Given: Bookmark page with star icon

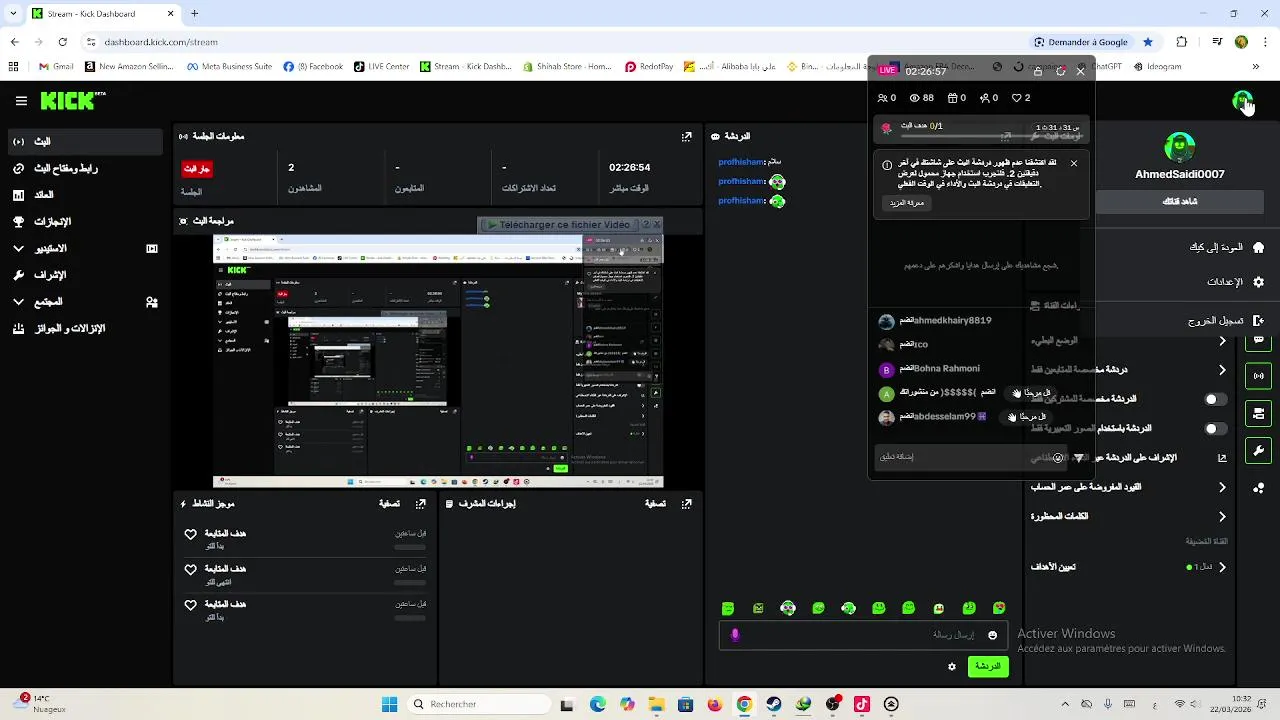Looking at the screenshot, I should click(1148, 42).
